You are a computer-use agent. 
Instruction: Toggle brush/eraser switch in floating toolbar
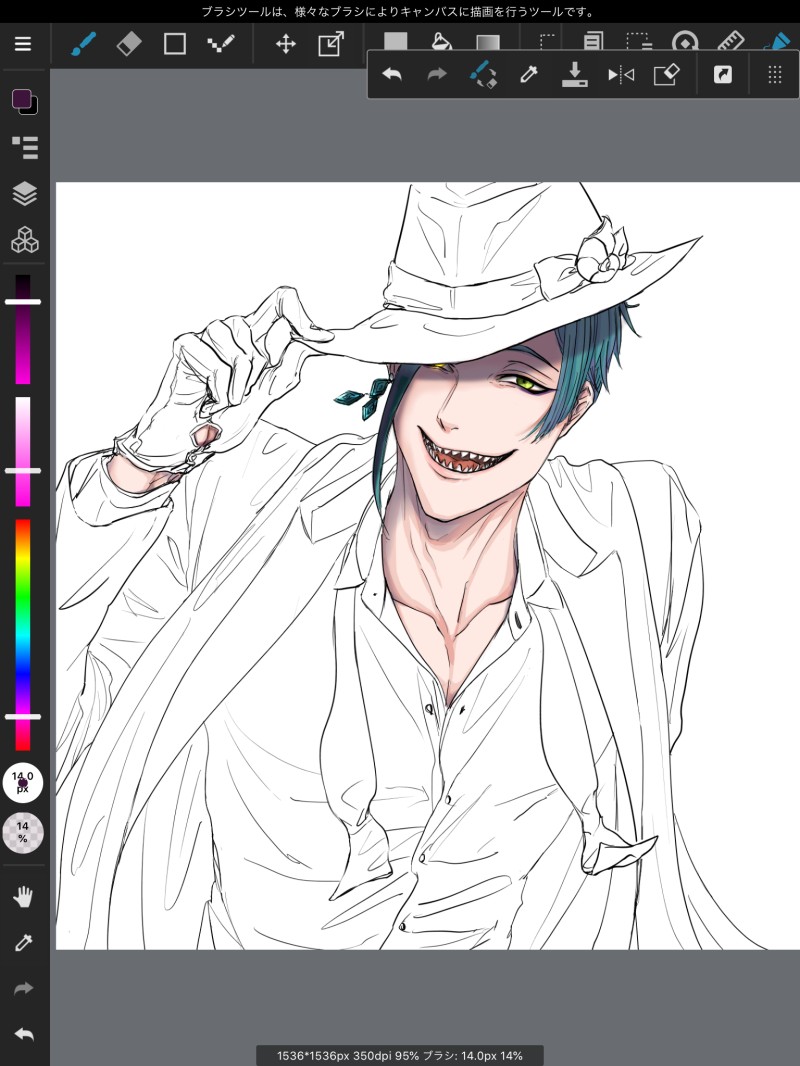[483, 74]
